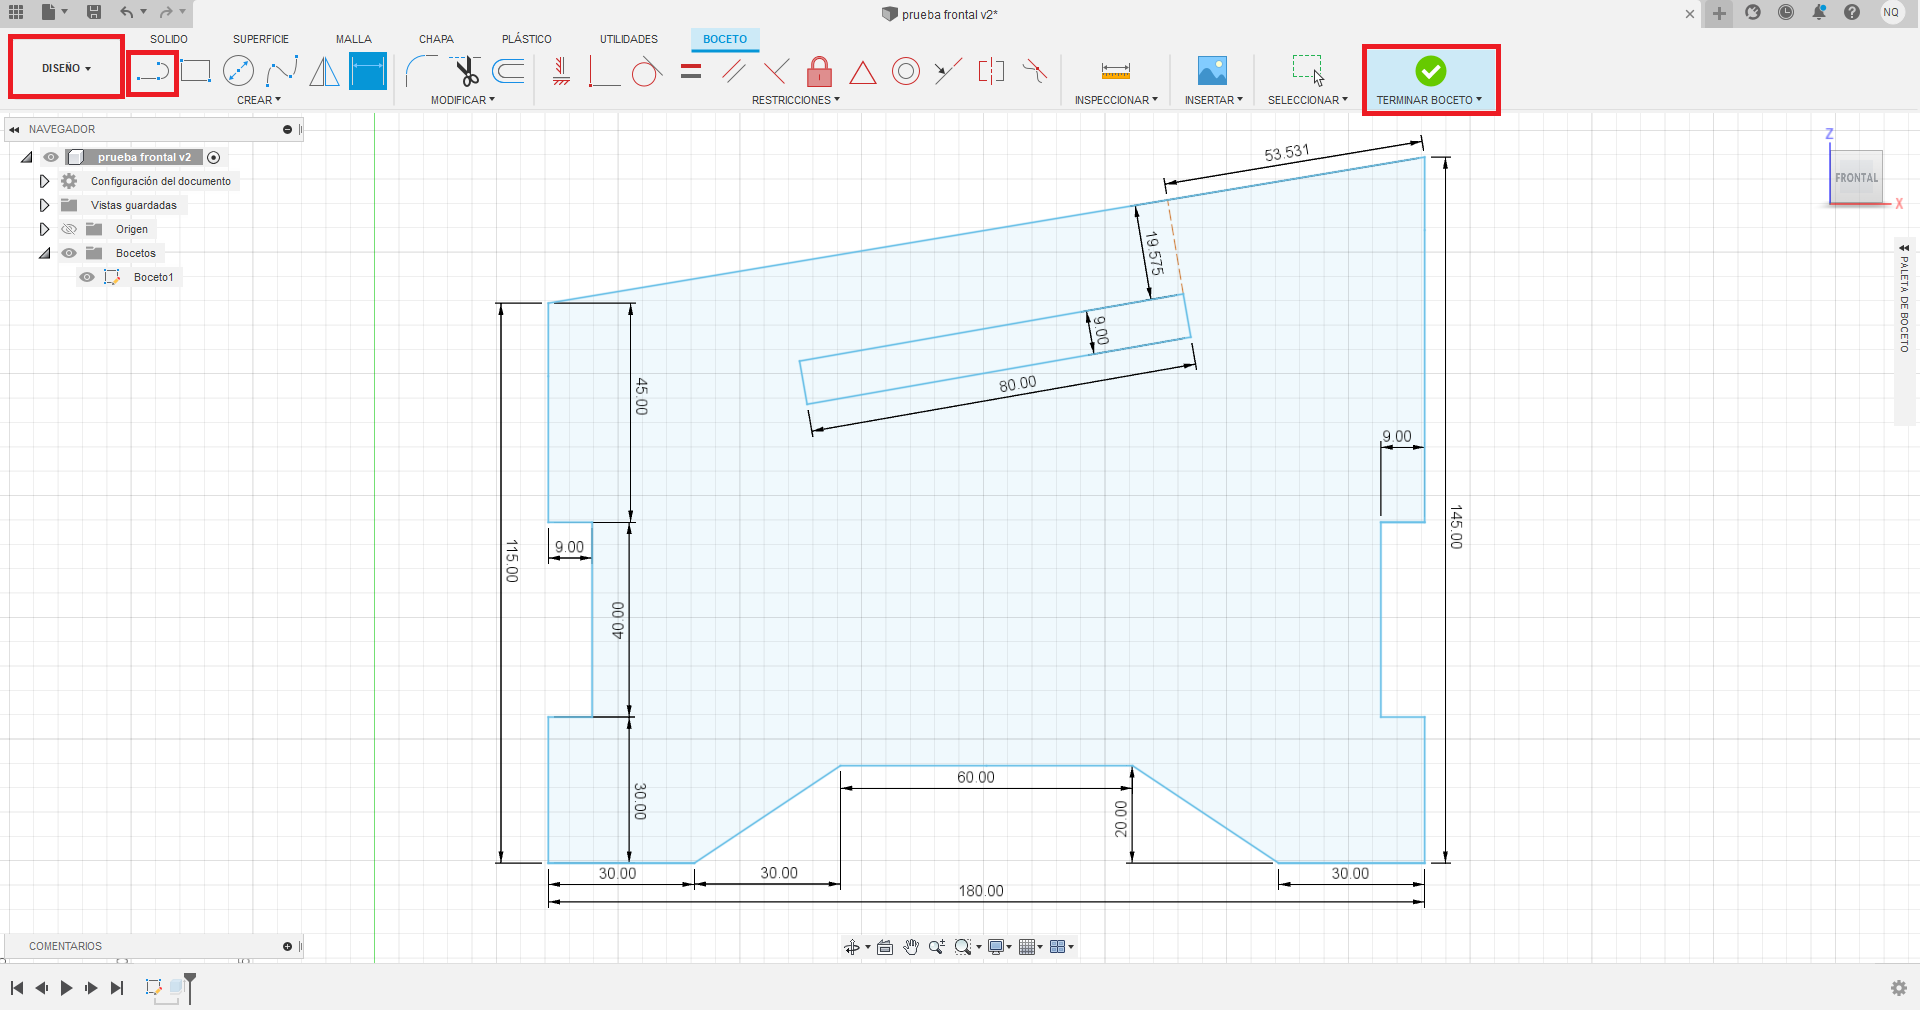Screen dimensions: 1920x1010
Task: Click the Select window icon
Action: click(x=1308, y=70)
